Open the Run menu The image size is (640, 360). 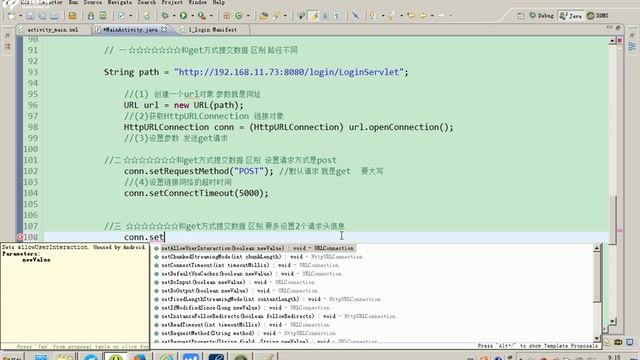(x=73, y=2)
